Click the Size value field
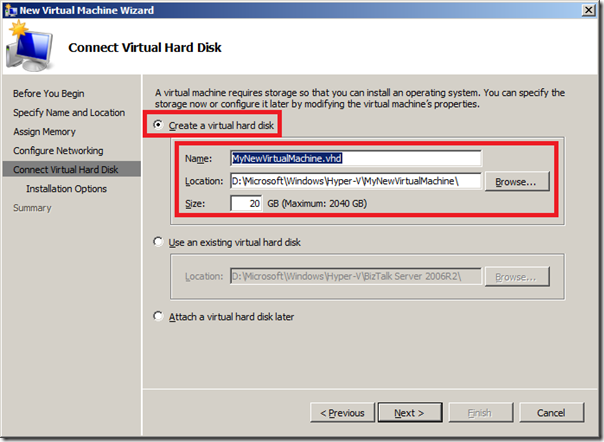This screenshot has width=604, height=442. click(246, 203)
